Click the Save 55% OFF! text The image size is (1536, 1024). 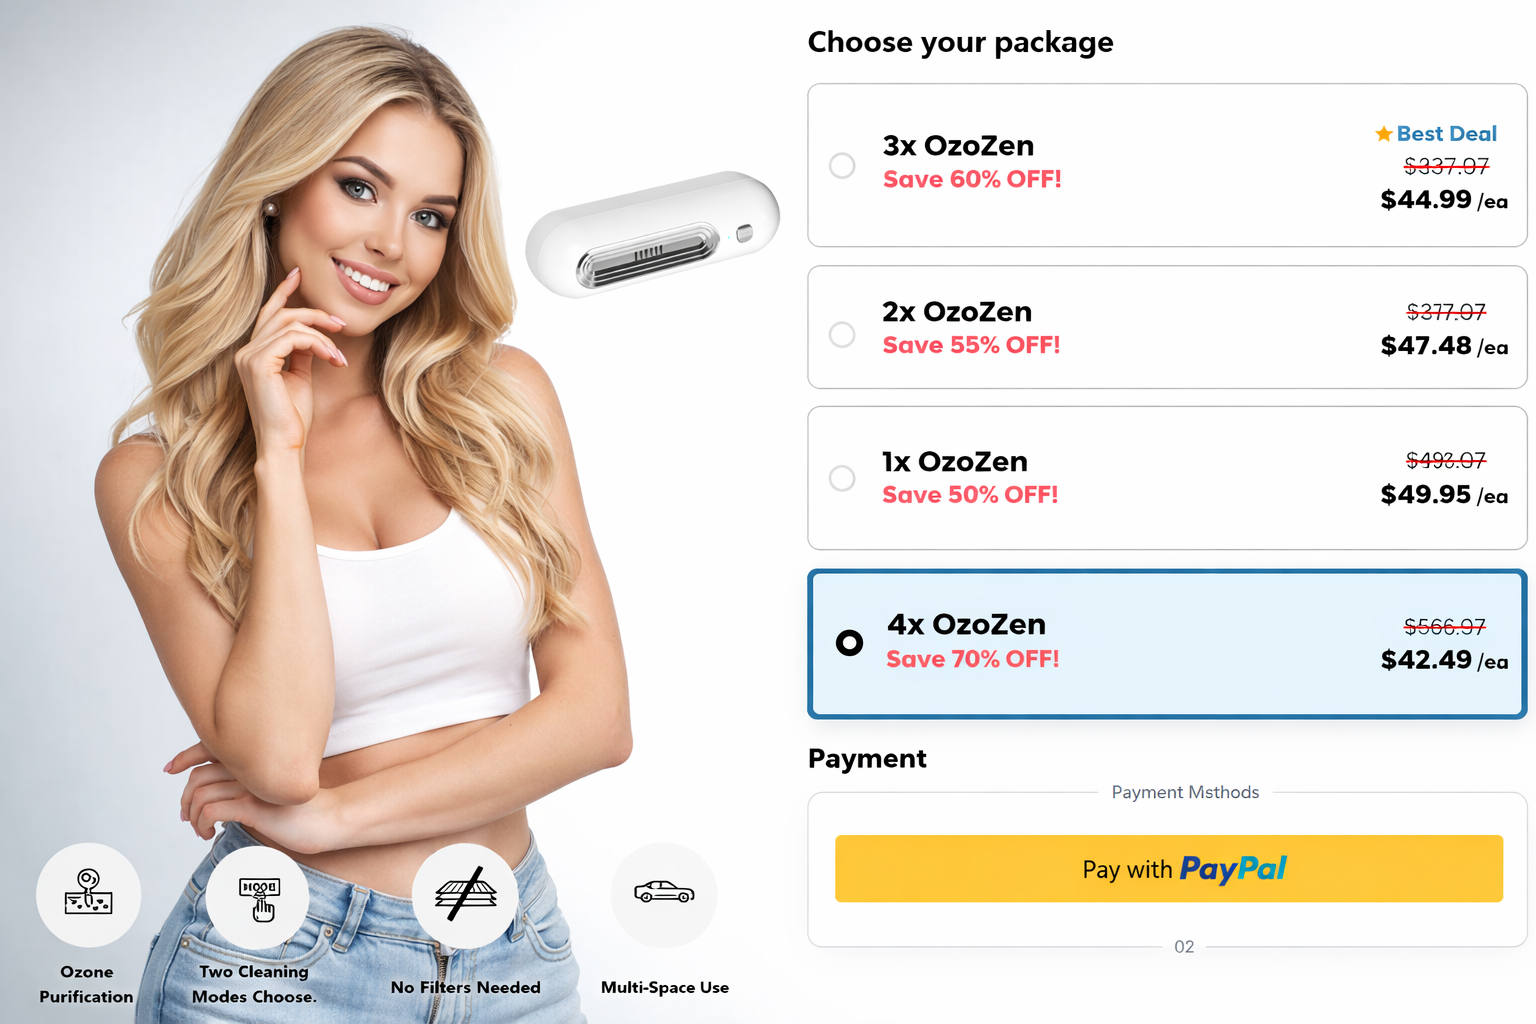pyautogui.click(x=971, y=345)
